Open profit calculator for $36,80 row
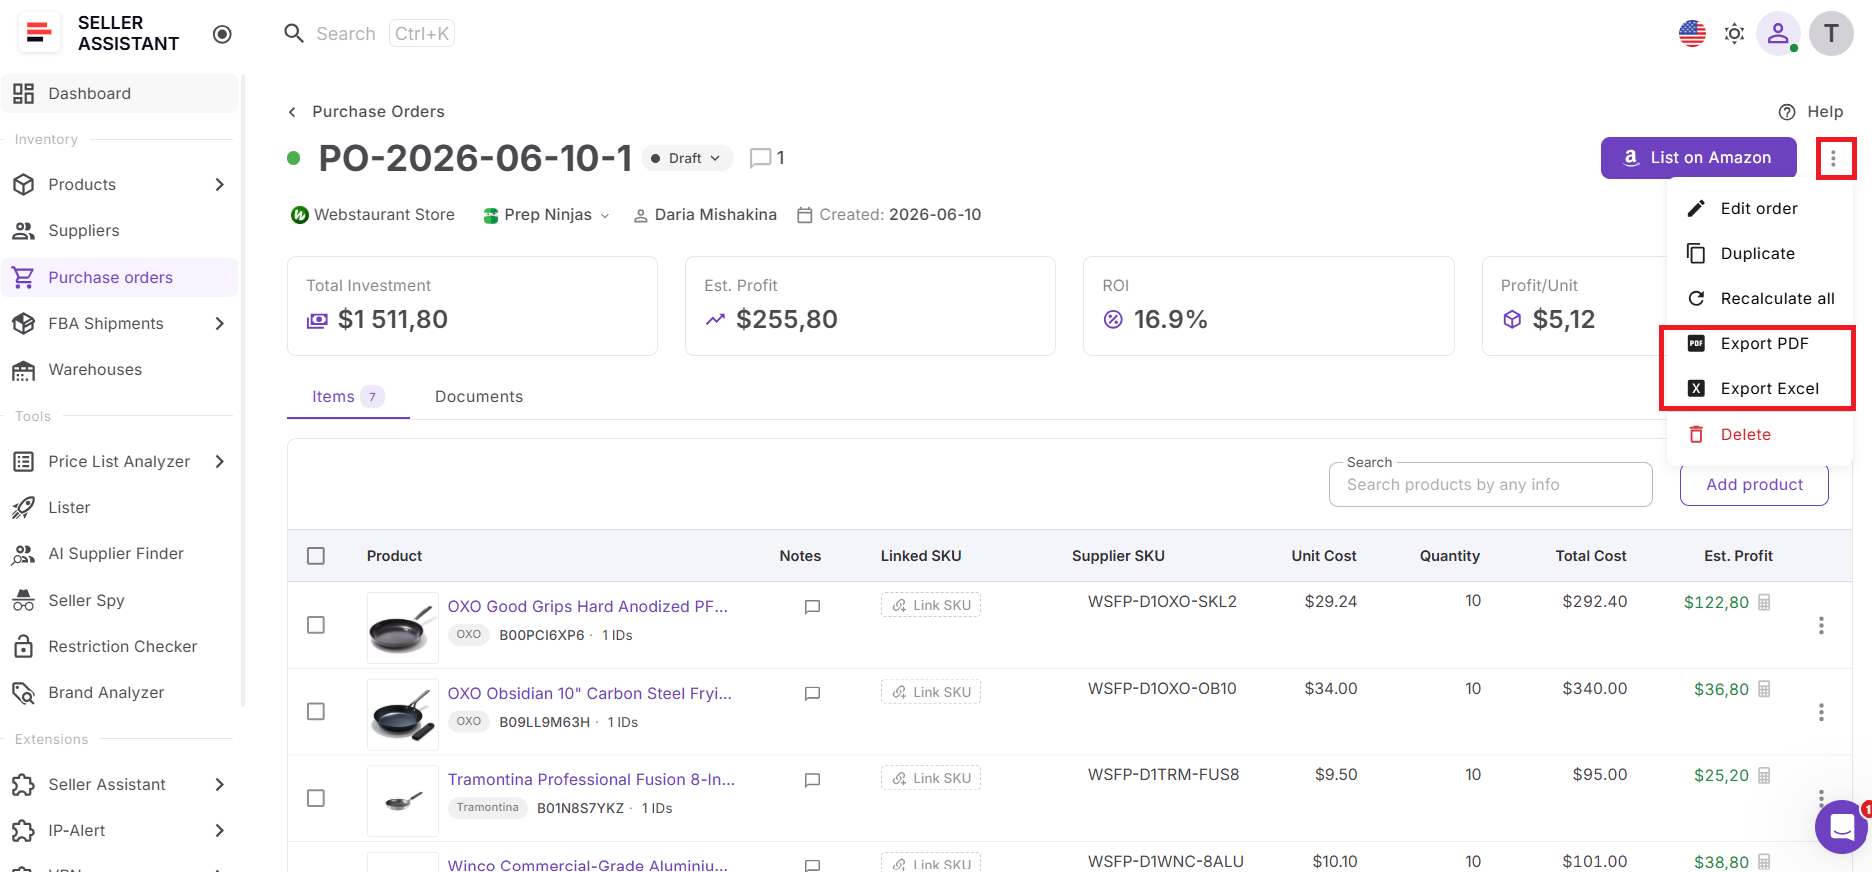 click(1765, 689)
